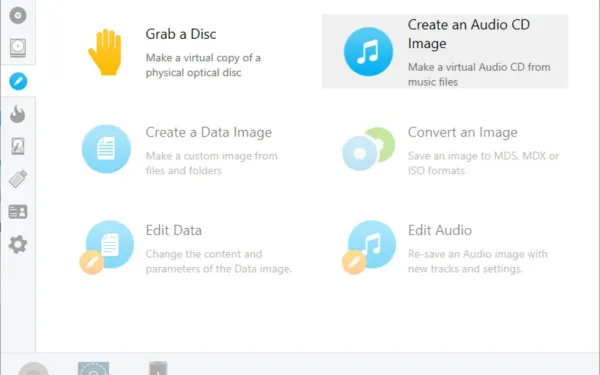
Task: Click "Make a custom image from files and folders"
Action: (x=211, y=163)
